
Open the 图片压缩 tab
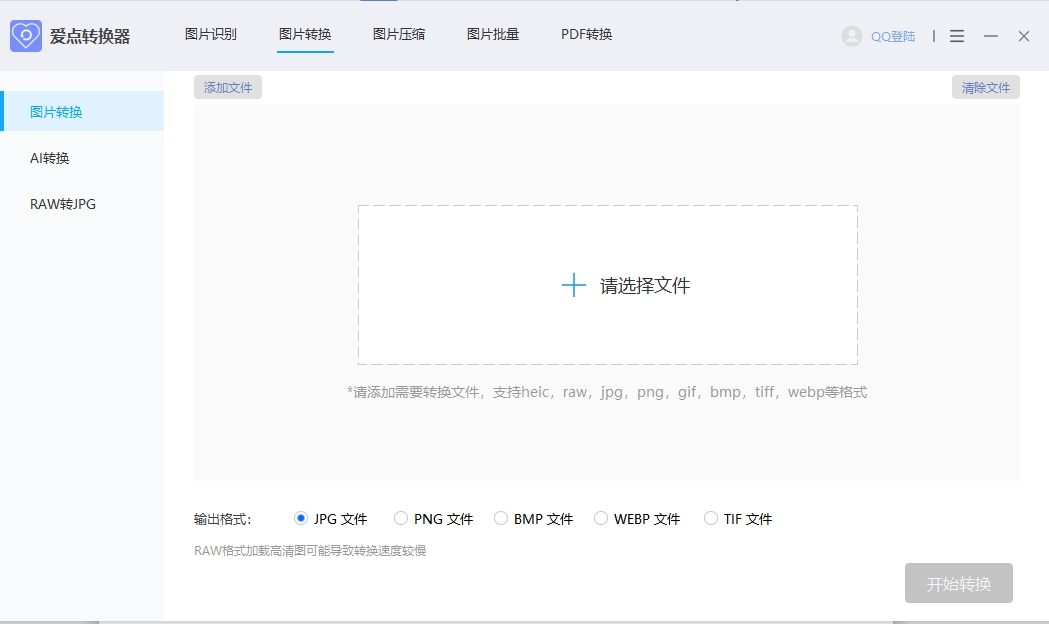pyautogui.click(x=399, y=34)
